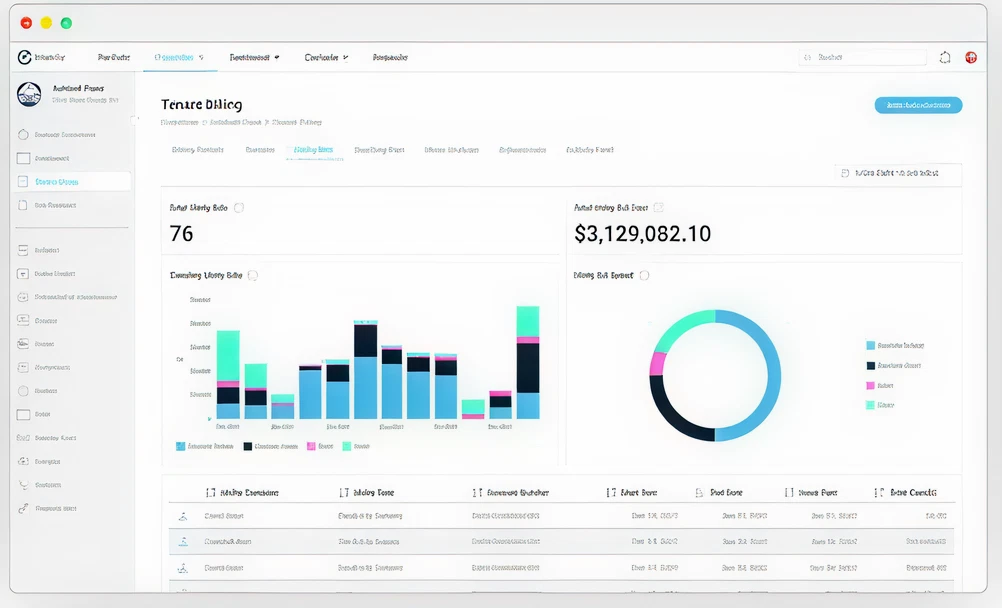Image resolution: width=1002 pixels, height=608 pixels.
Task: Click into the search field in the top bar
Action: tap(865, 58)
